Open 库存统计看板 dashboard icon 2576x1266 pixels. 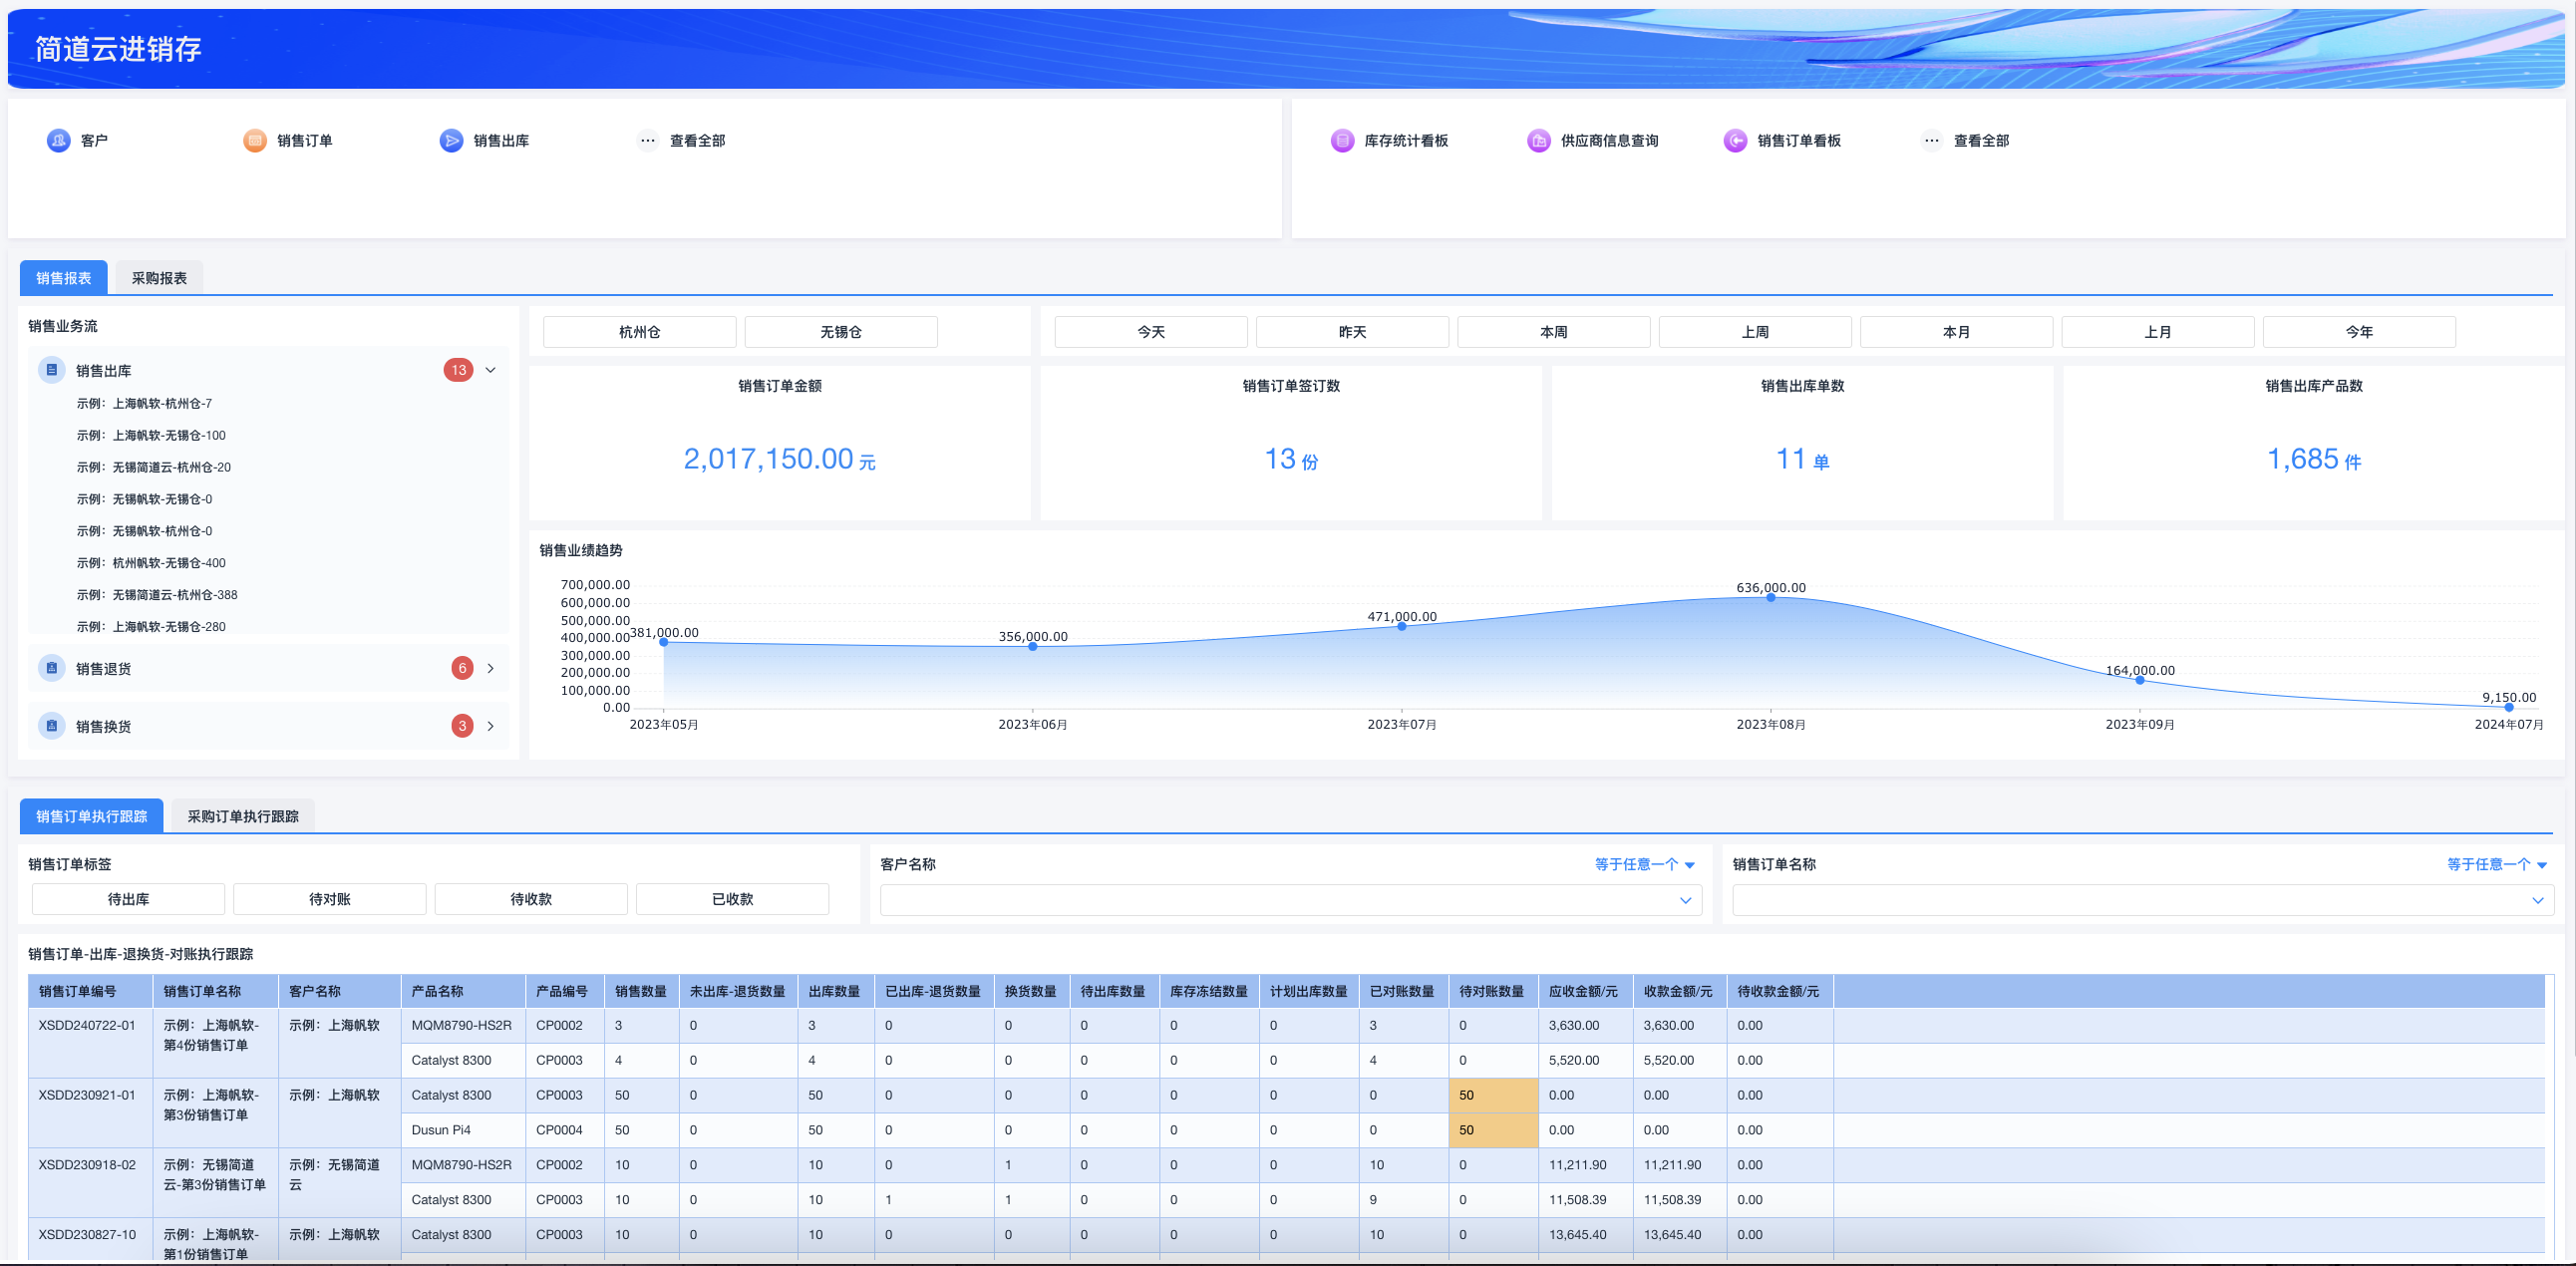pyautogui.click(x=1342, y=140)
